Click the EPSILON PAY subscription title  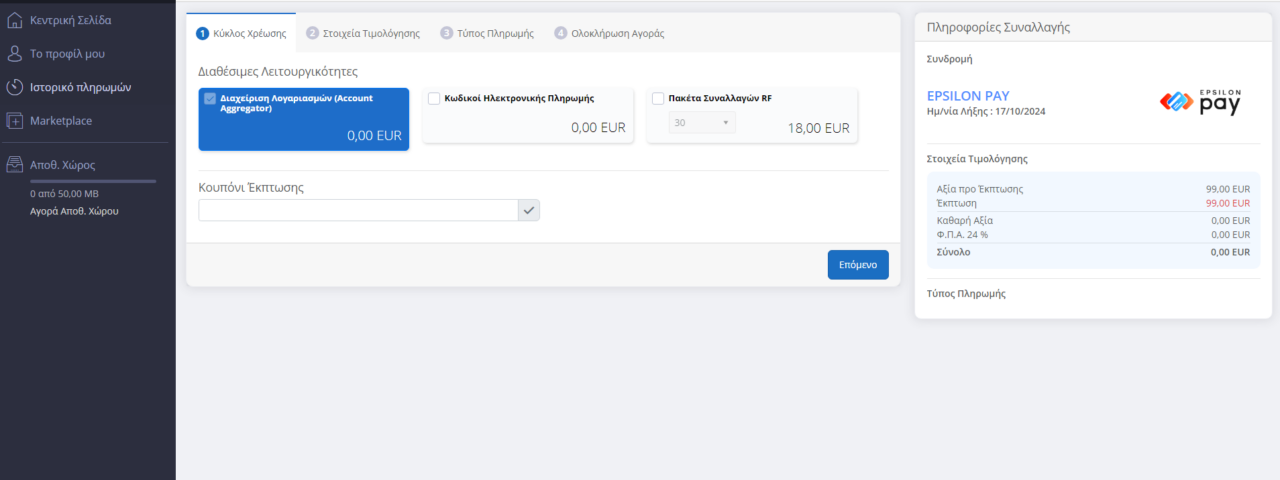[968, 96]
